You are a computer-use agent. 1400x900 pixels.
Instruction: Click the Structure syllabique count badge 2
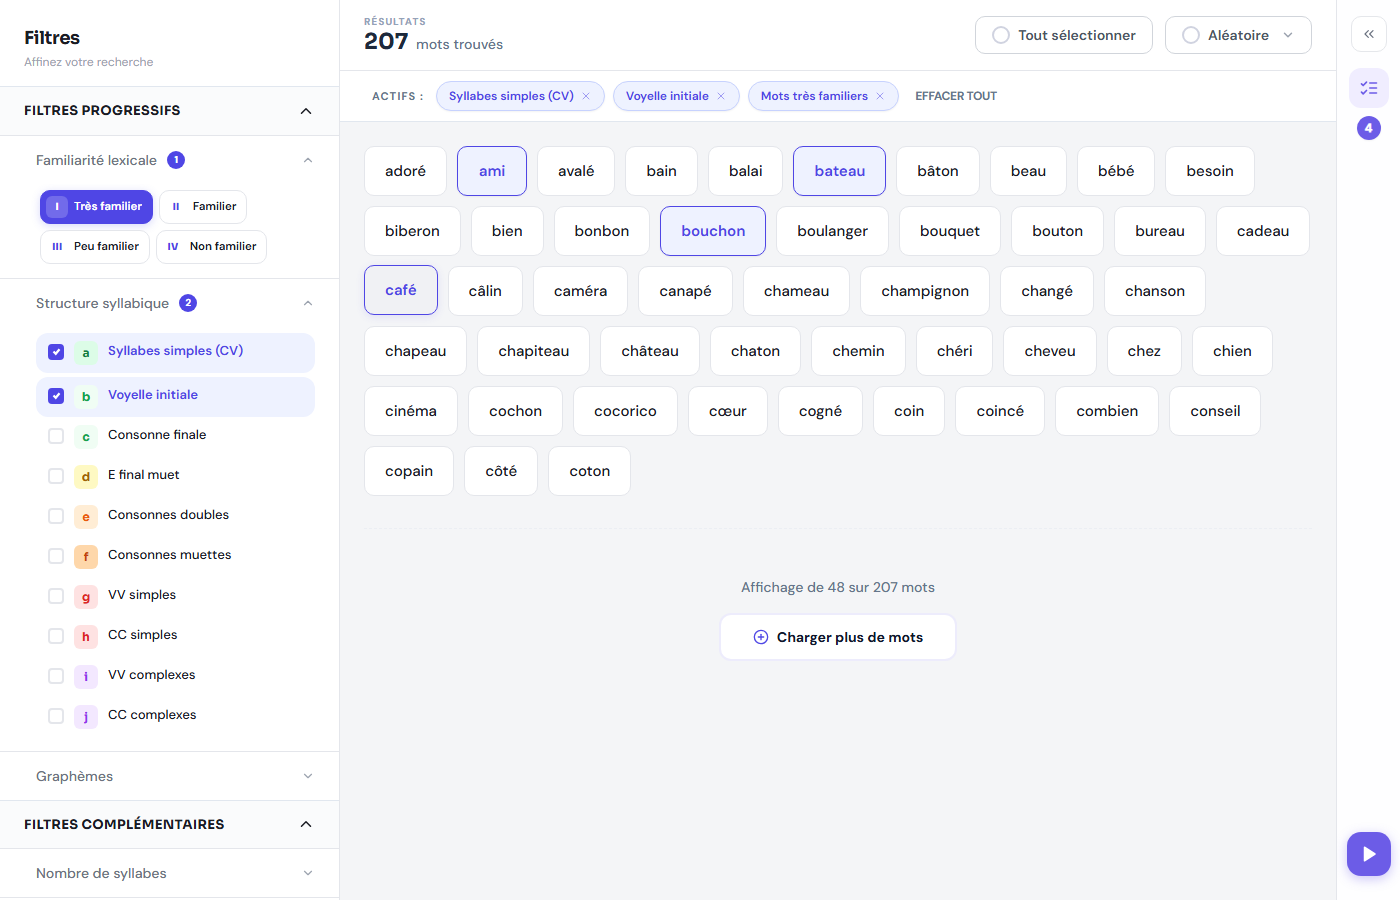point(188,303)
